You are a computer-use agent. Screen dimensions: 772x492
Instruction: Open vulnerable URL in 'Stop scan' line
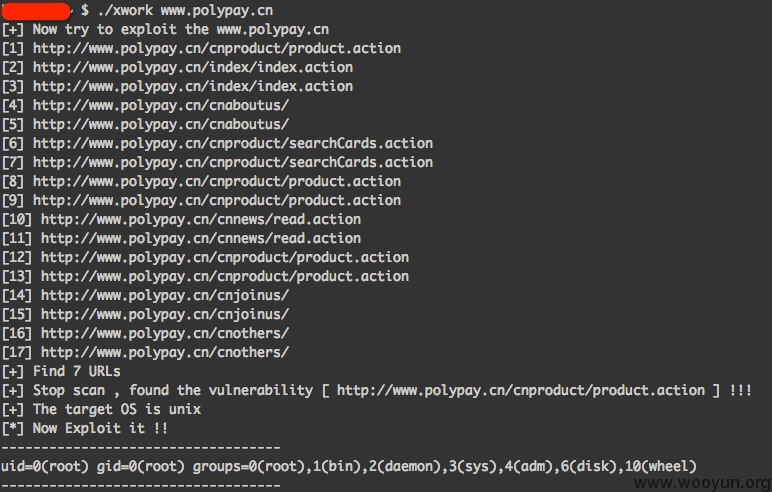click(x=520, y=391)
